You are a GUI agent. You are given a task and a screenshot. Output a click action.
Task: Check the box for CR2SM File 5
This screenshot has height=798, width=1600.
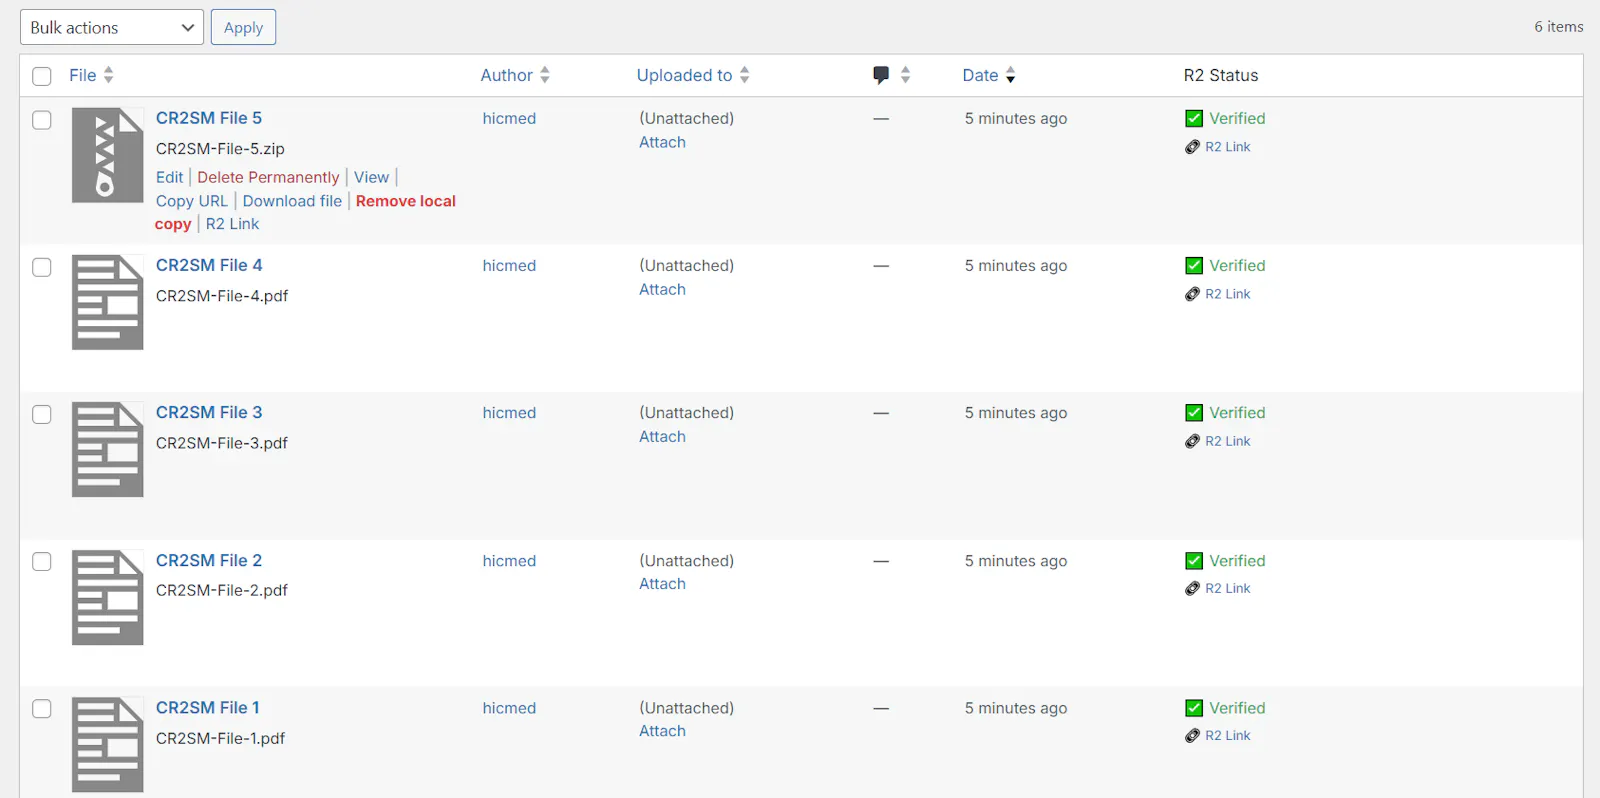42,120
